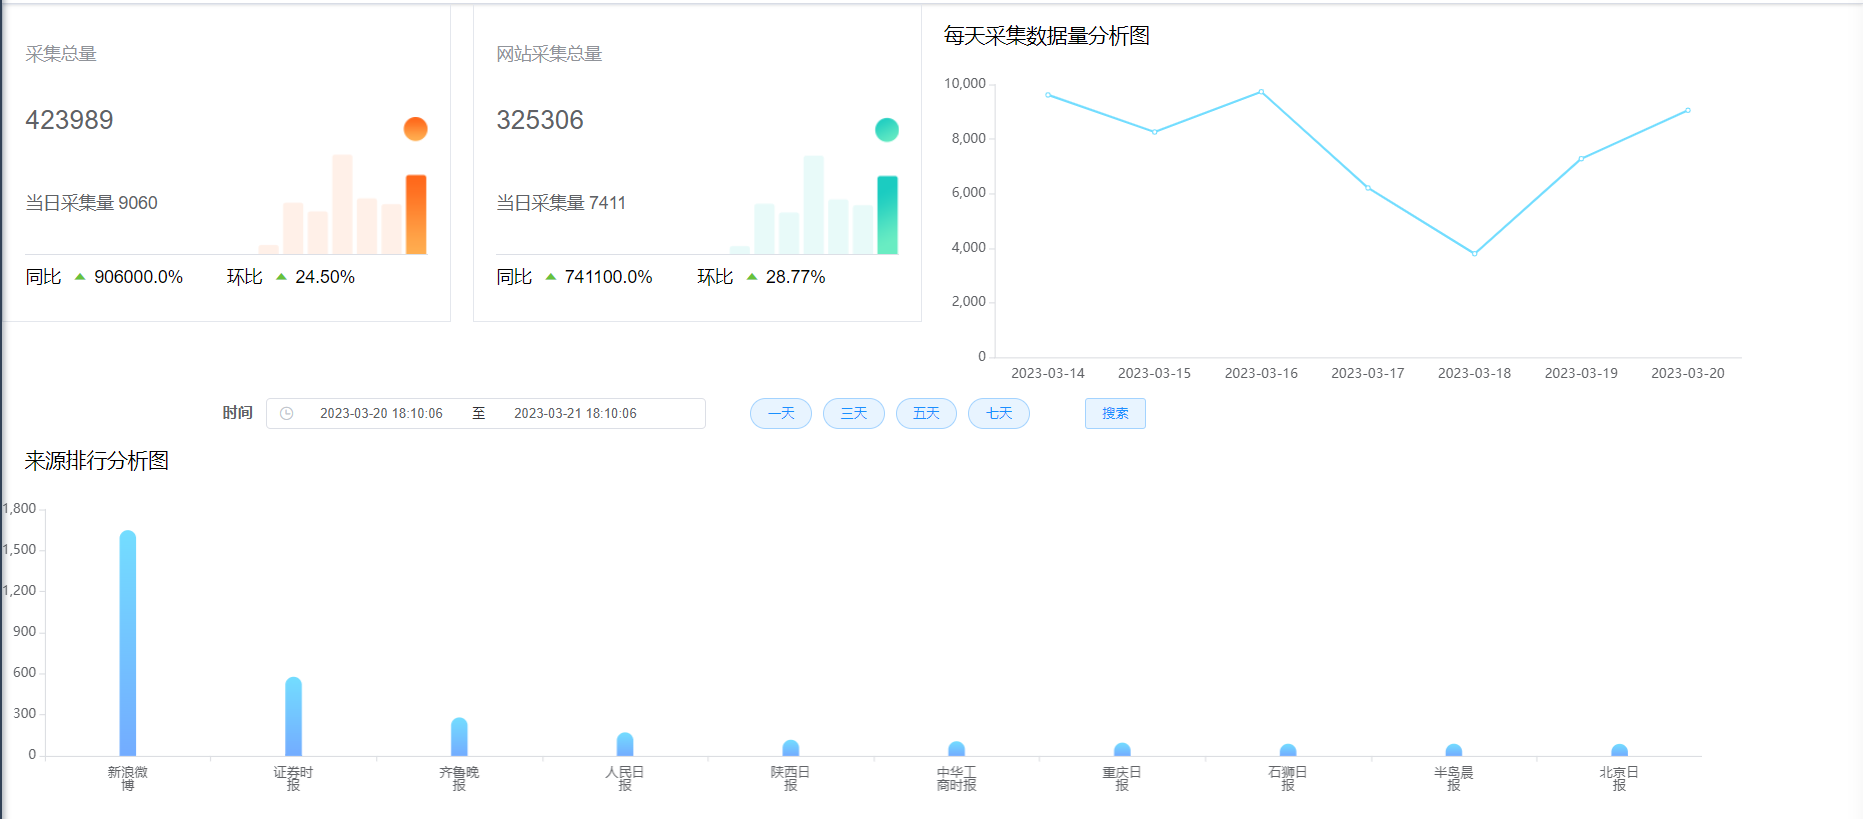Screen dimensions: 1863x819
Task: Select the 一天 quick range button
Action: click(x=781, y=413)
